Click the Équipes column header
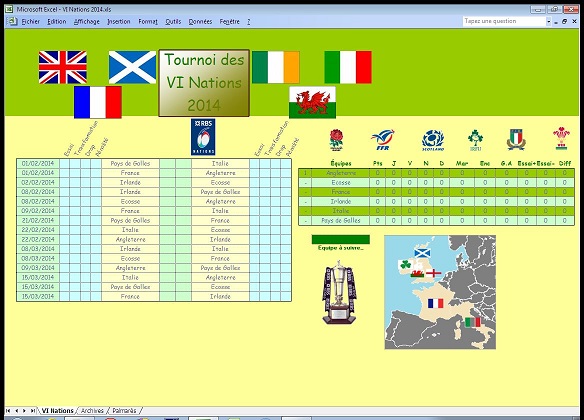 tap(341, 163)
